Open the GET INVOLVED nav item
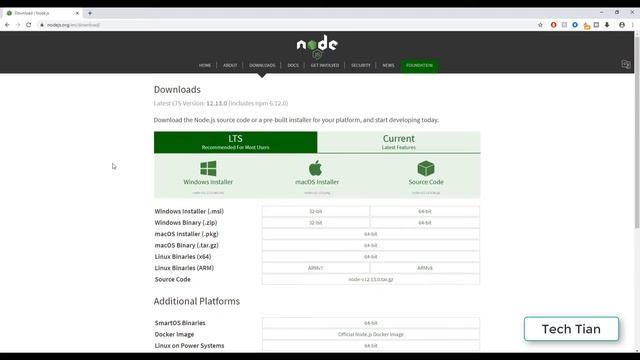This screenshot has height=360, width=640. 324,65
